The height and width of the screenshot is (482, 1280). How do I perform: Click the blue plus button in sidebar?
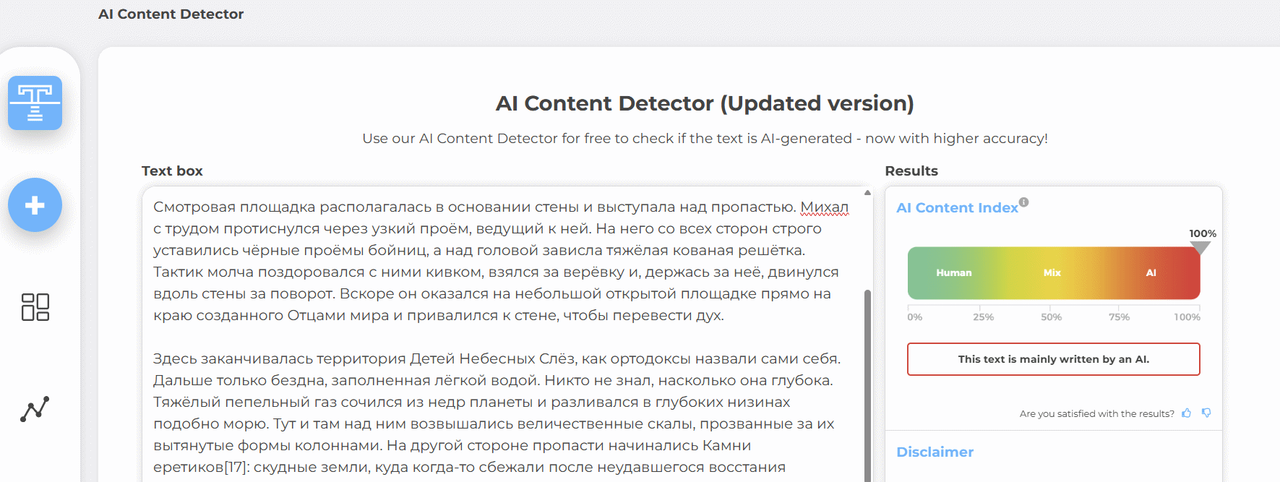(35, 205)
